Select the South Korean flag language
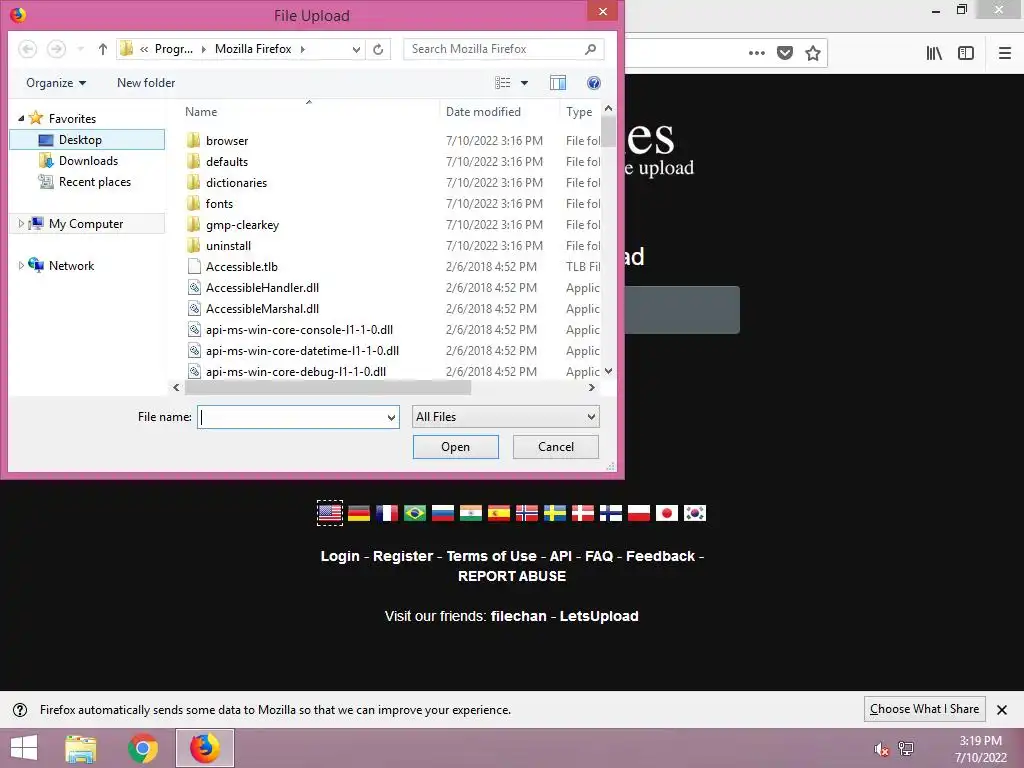1024x768 pixels. (x=695, y=513)
